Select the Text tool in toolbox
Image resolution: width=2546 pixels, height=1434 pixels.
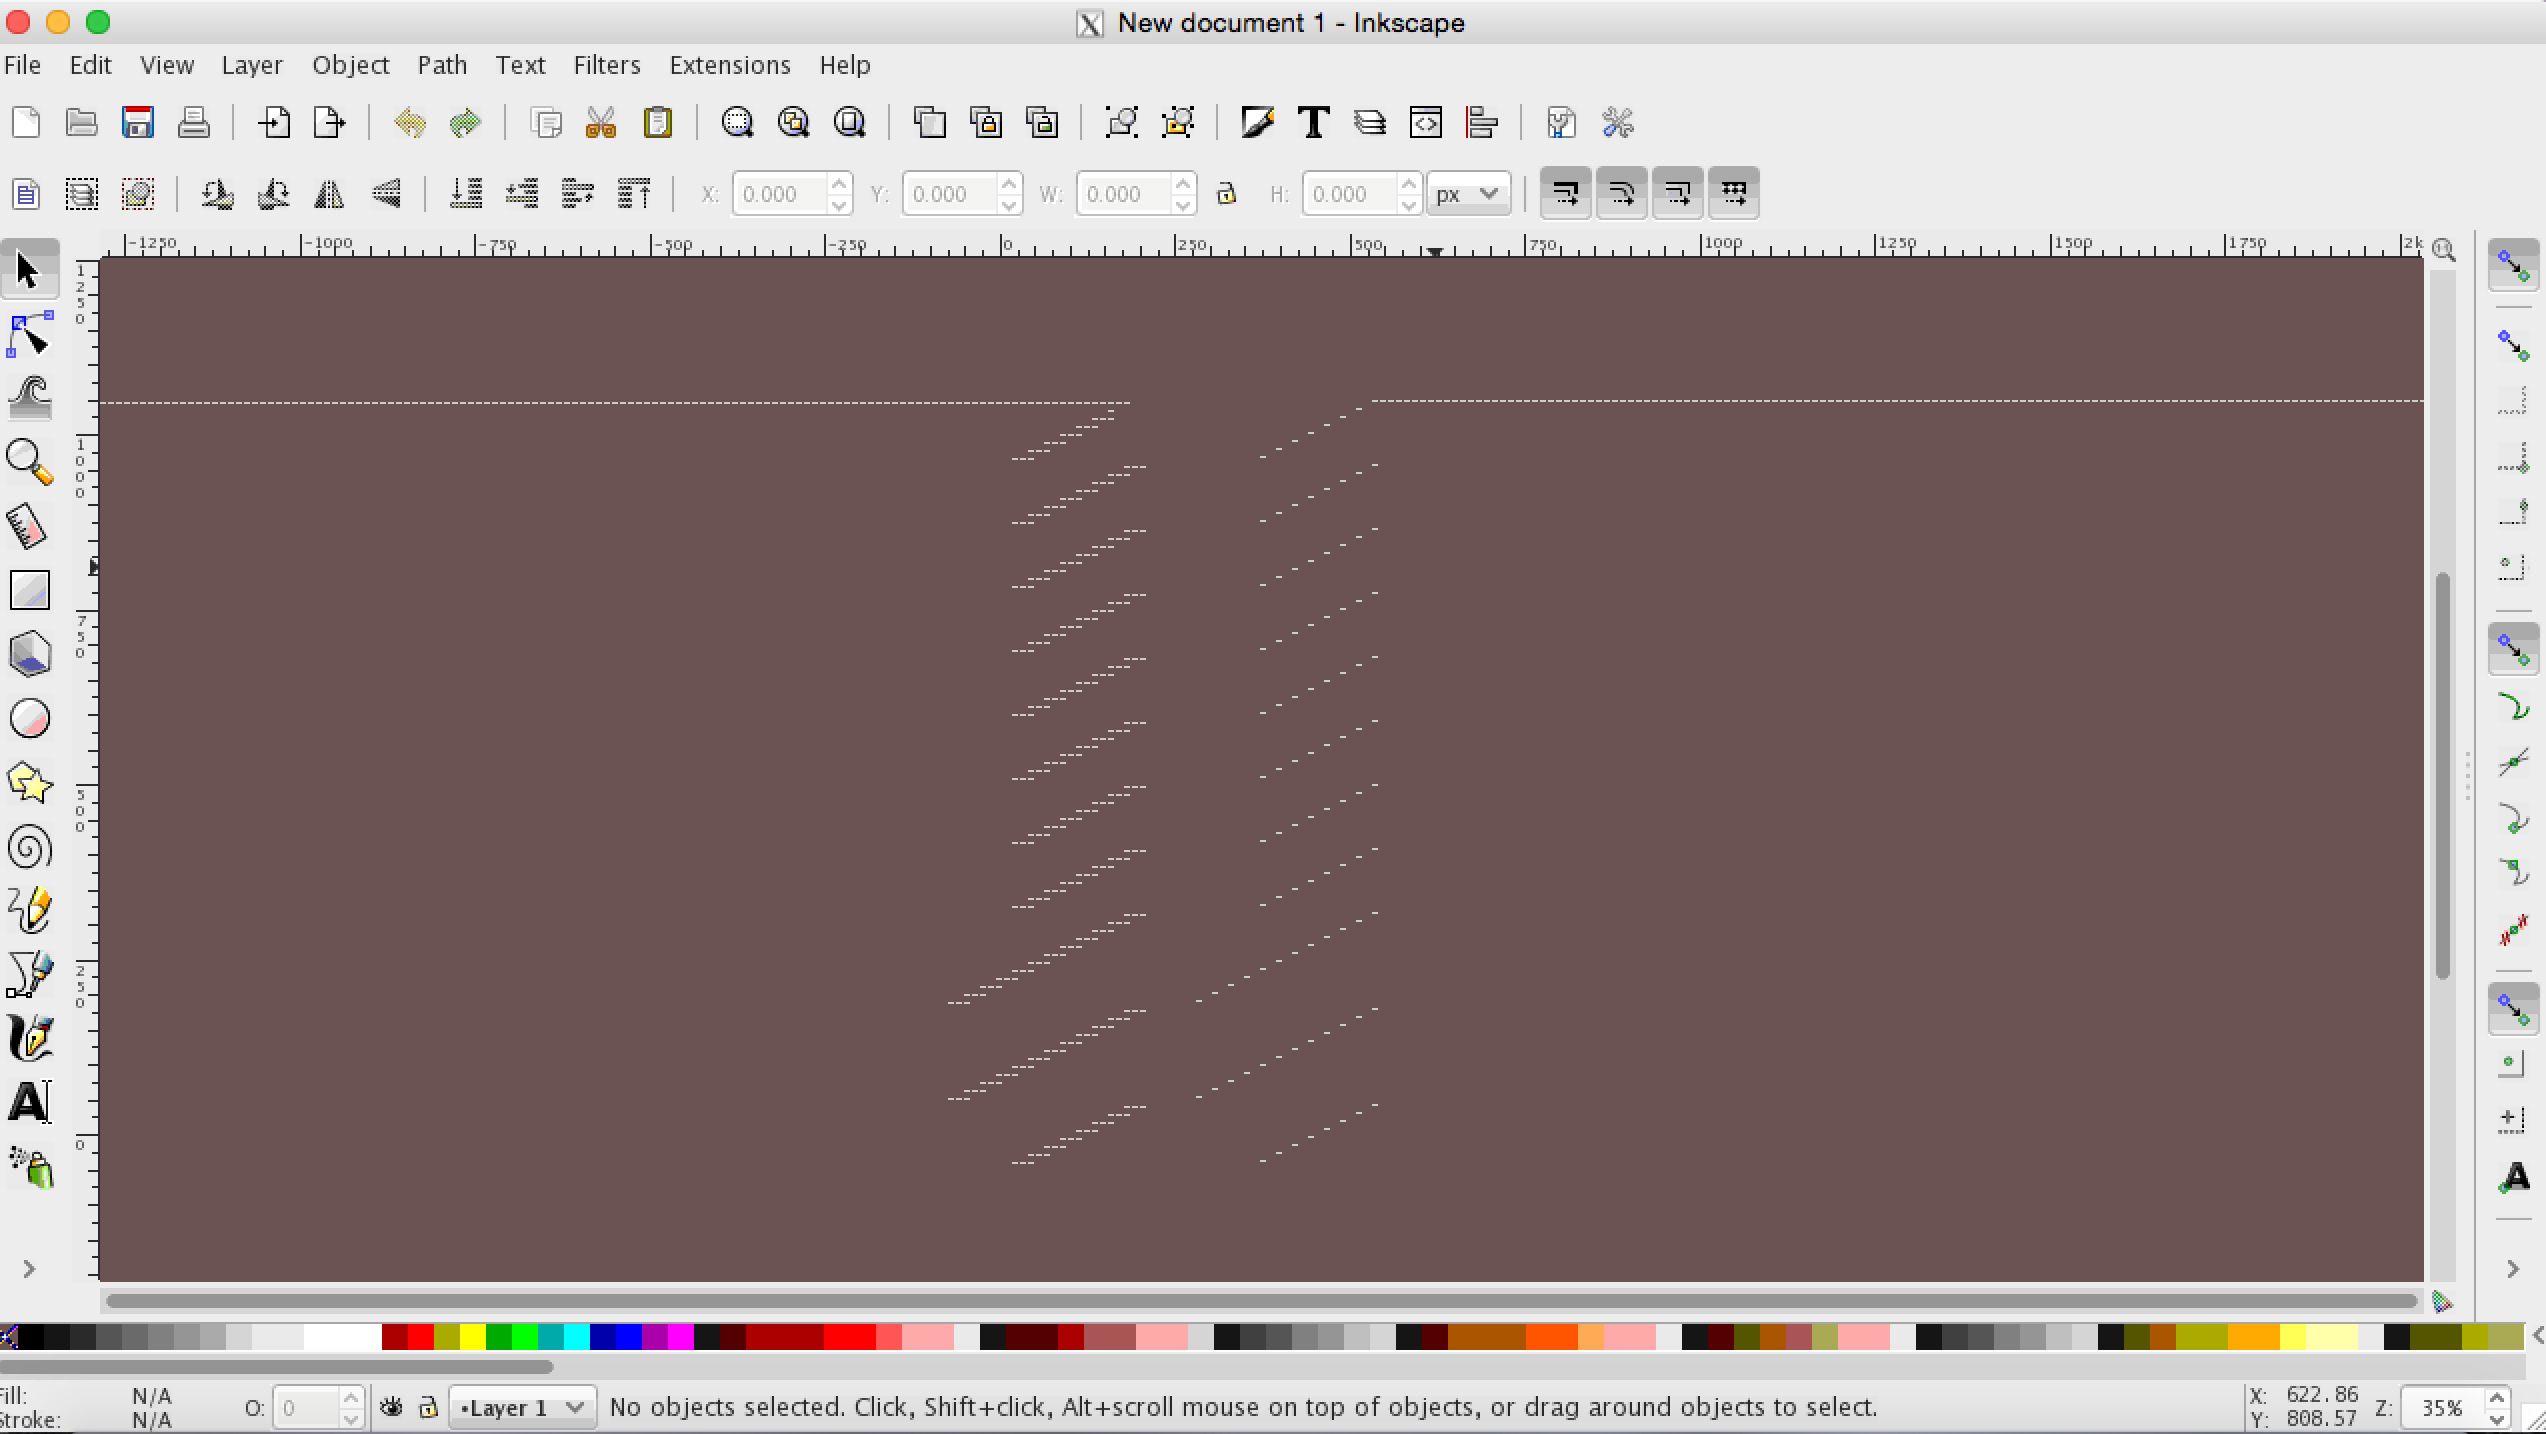pyautogui.click(x=29, y=1103)
